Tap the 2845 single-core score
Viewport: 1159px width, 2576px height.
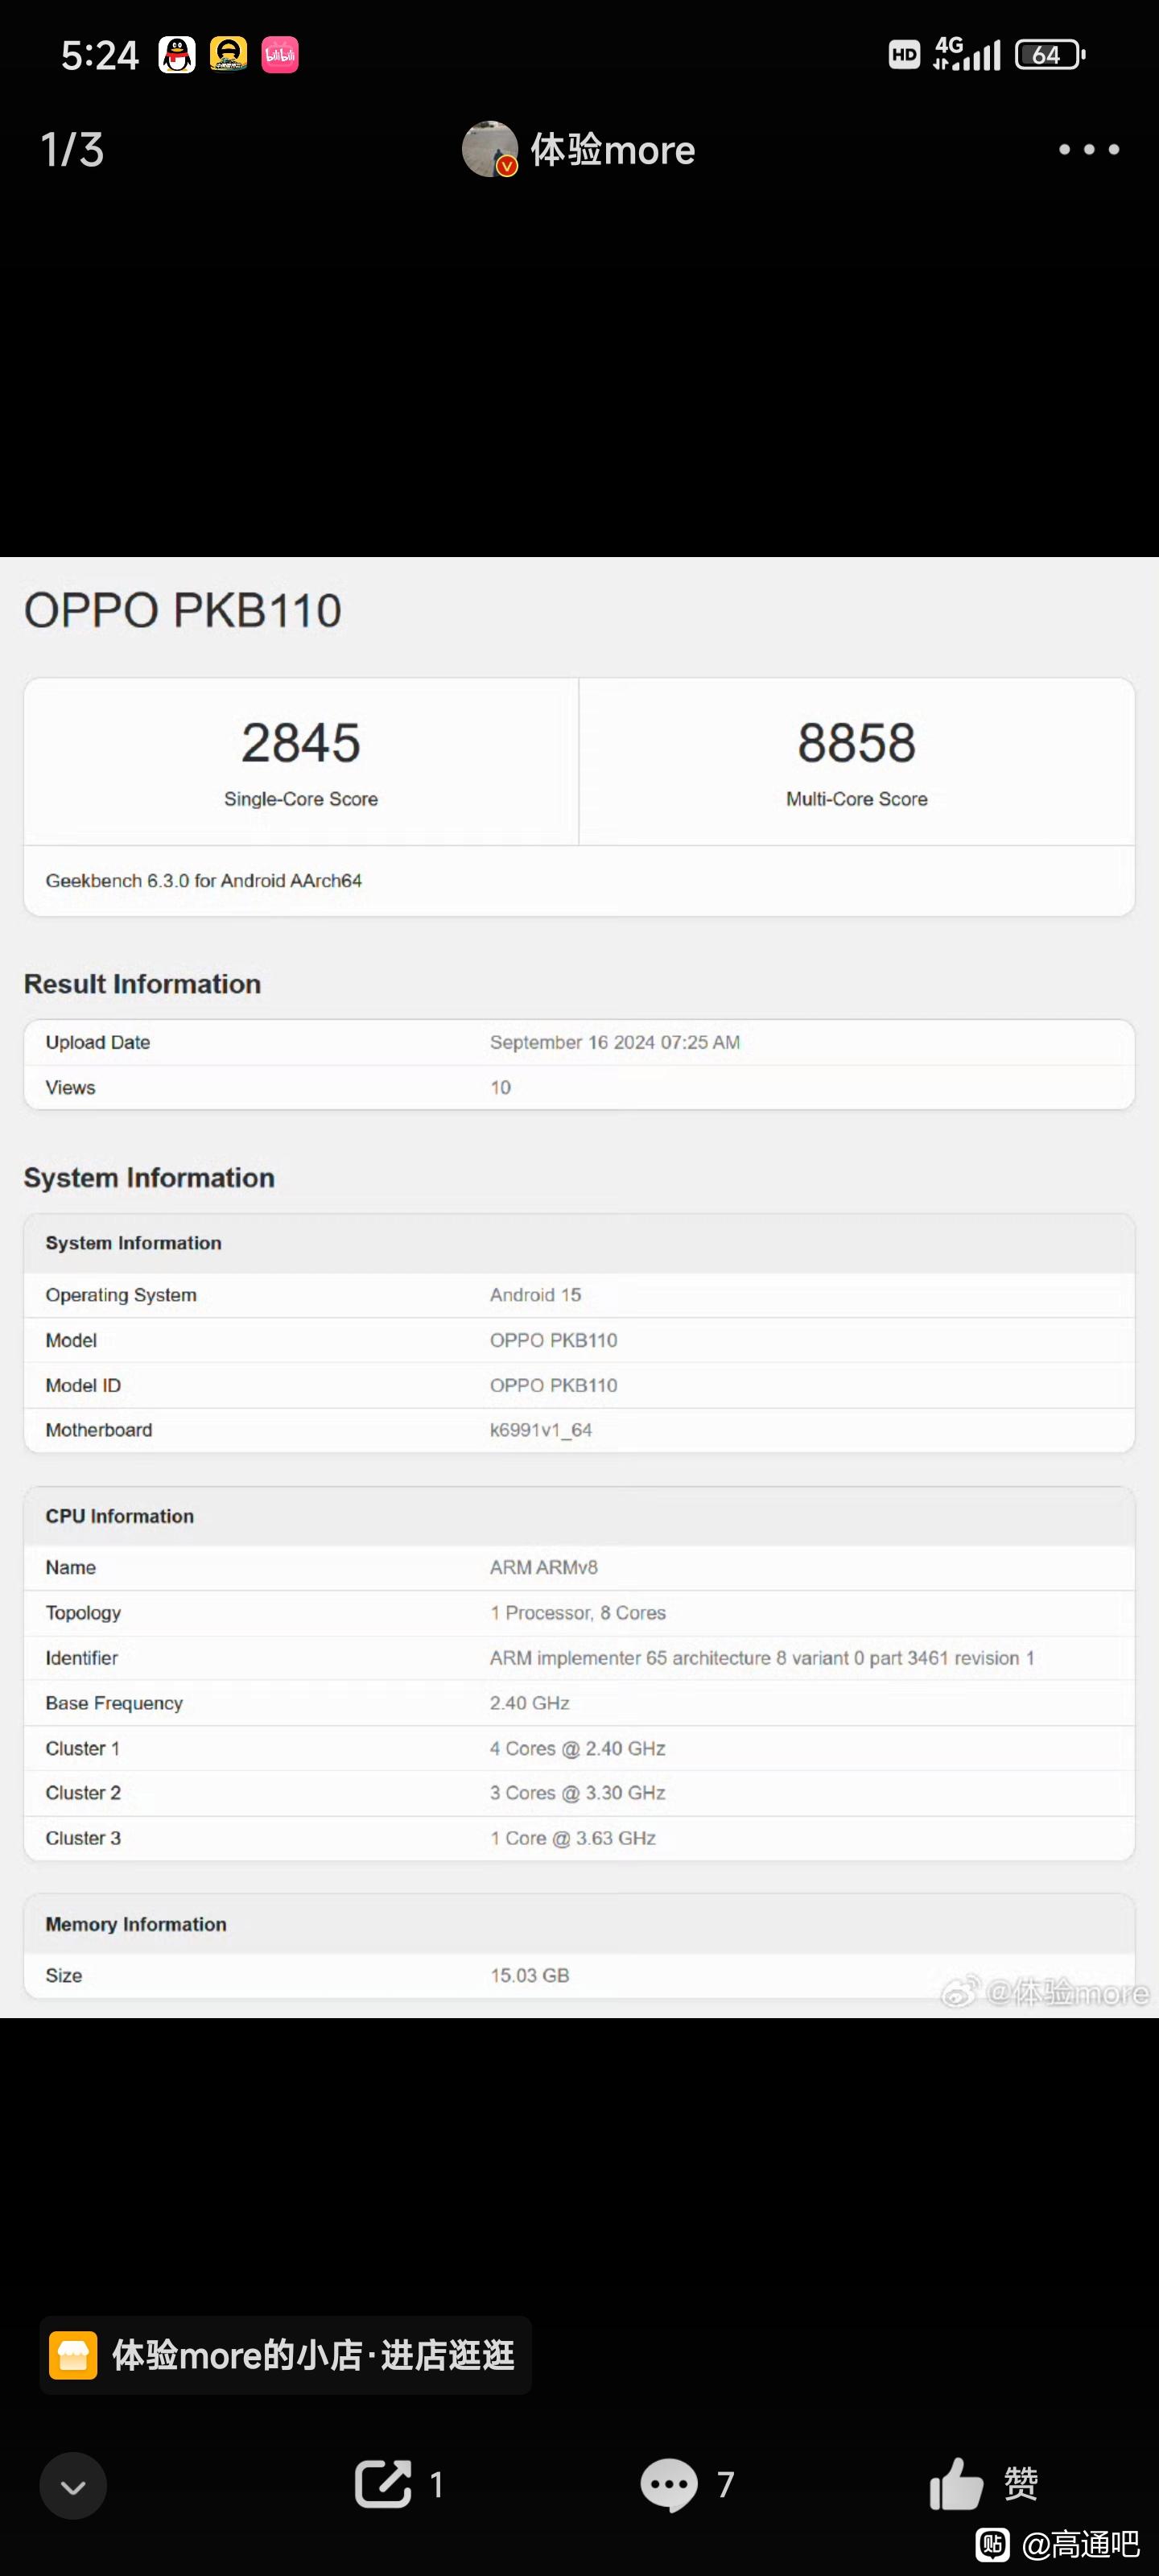pyautogui.click(x=301, y=743)
